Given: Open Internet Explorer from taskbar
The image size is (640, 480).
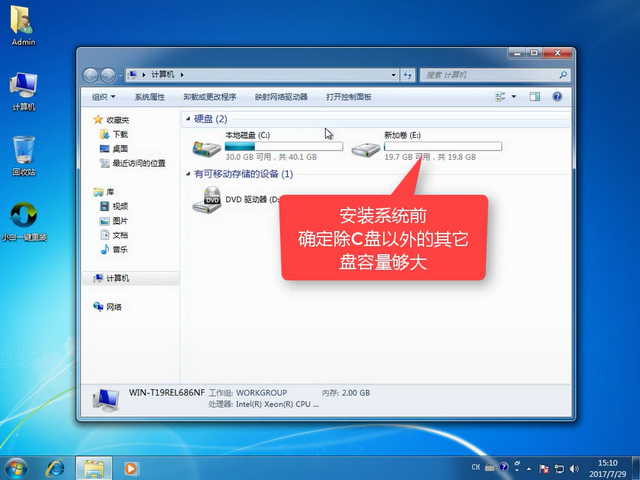Looking at the screenshot, I should coord(56,467).
